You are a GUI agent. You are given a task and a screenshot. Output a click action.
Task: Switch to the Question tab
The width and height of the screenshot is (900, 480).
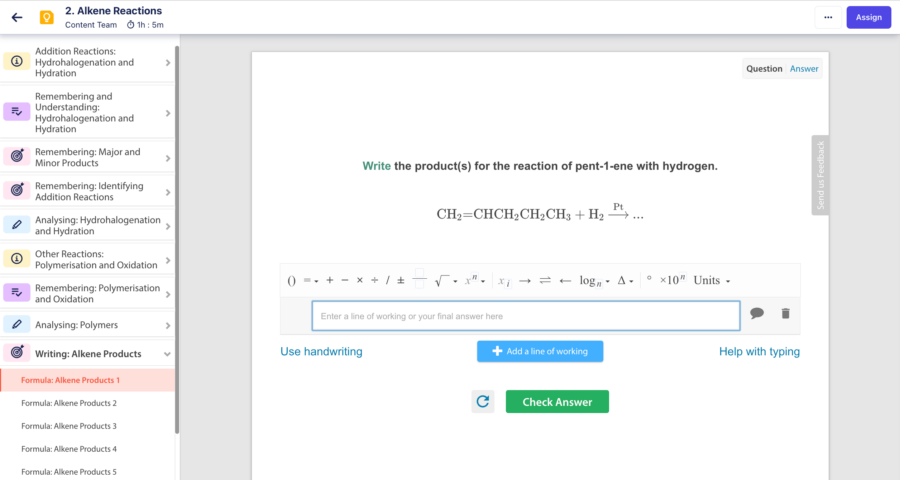tap(764, 68)
